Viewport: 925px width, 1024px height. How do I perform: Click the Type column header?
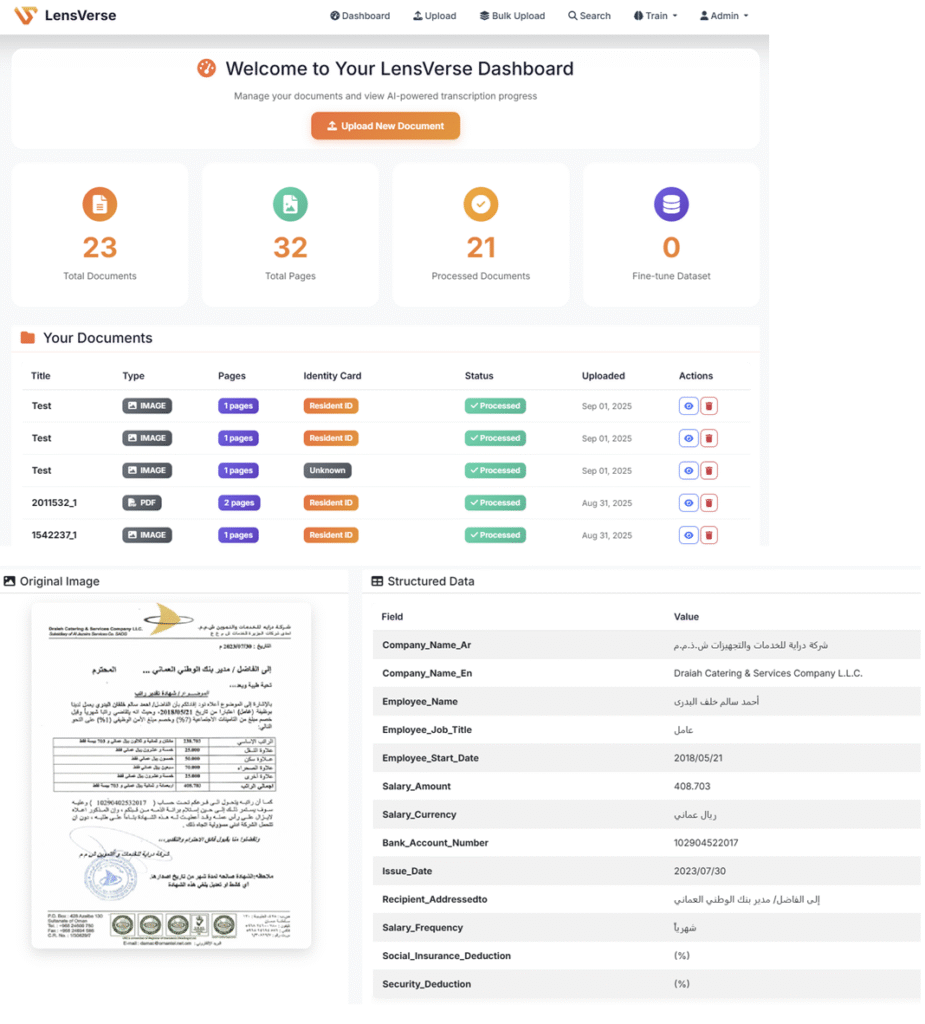point(133,376)
